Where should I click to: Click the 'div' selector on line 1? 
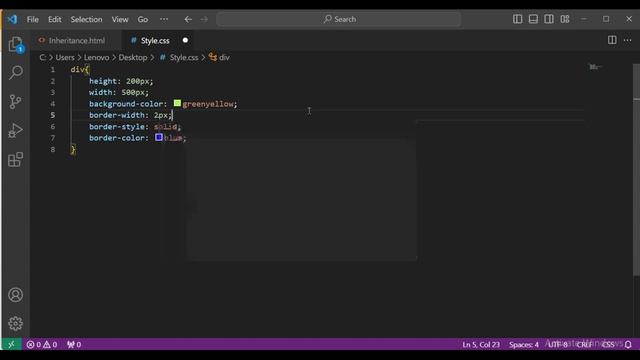pos(77,70)
